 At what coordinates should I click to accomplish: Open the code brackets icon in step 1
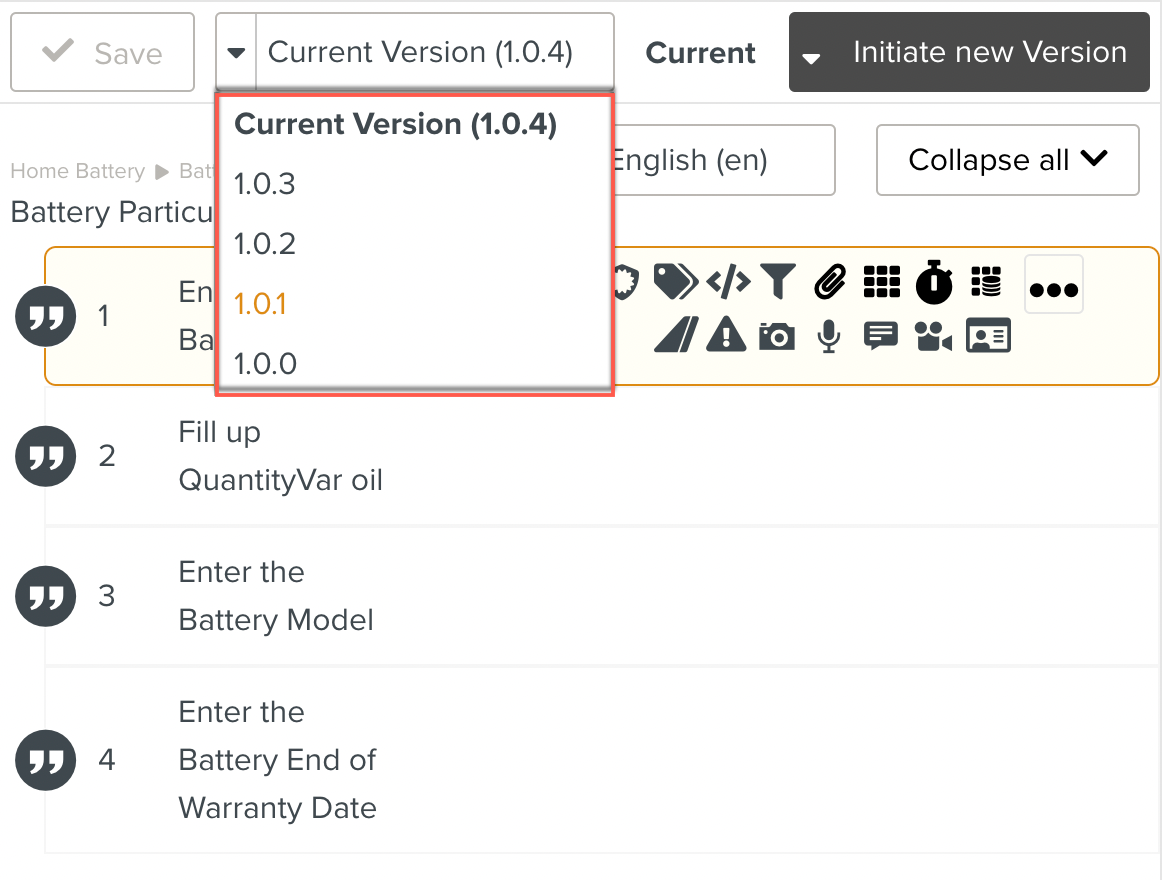tap(728, 283)
